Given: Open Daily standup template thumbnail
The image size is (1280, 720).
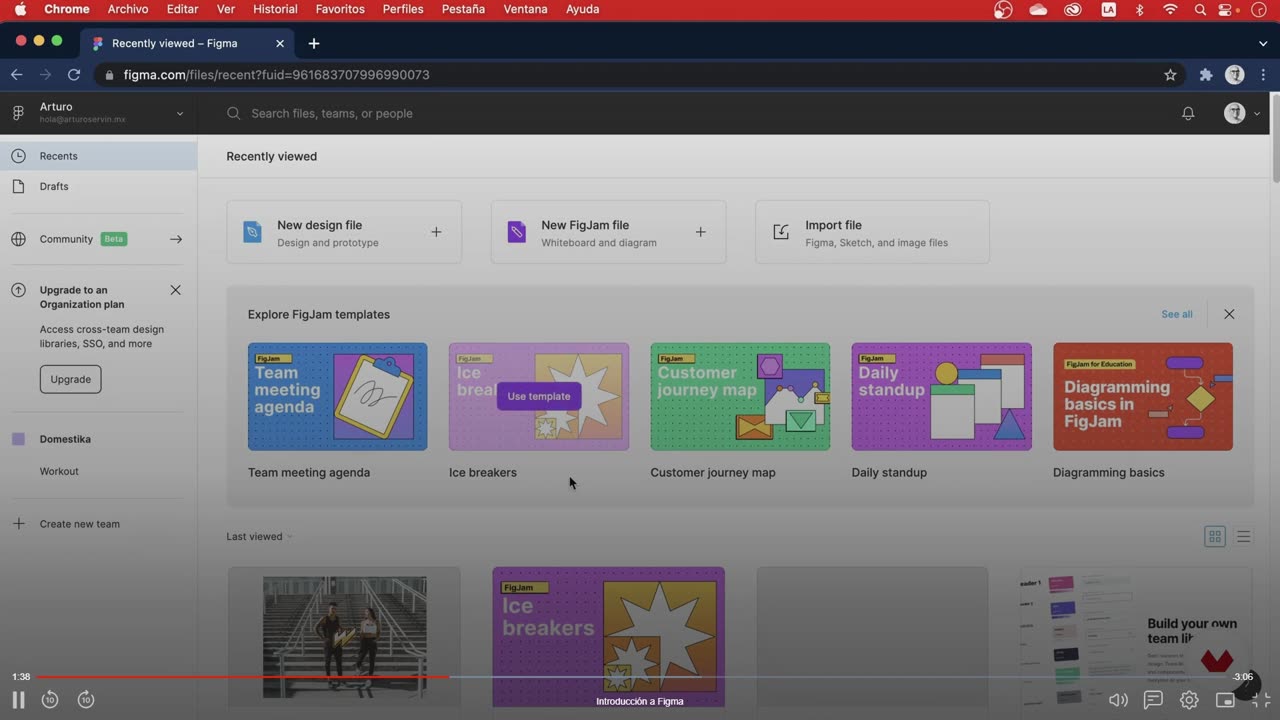Looking at the screenshot, I should coord(941,397).
